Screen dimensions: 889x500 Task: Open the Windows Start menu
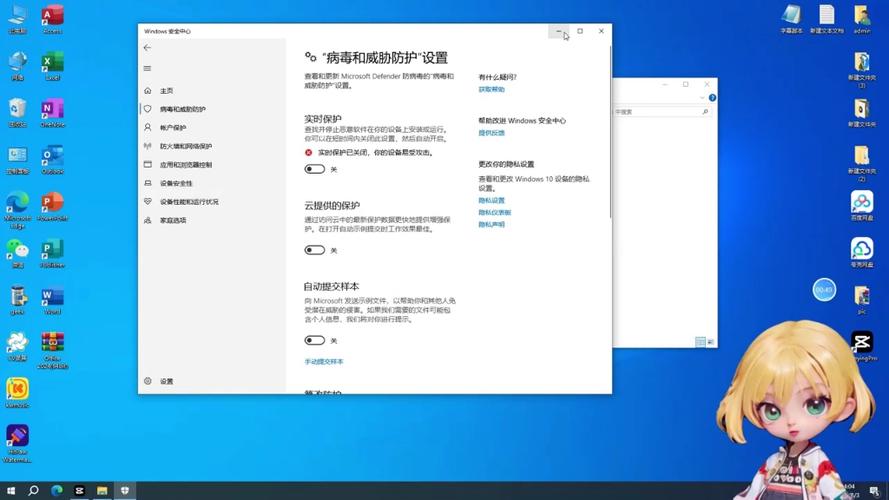click(11, 490)
